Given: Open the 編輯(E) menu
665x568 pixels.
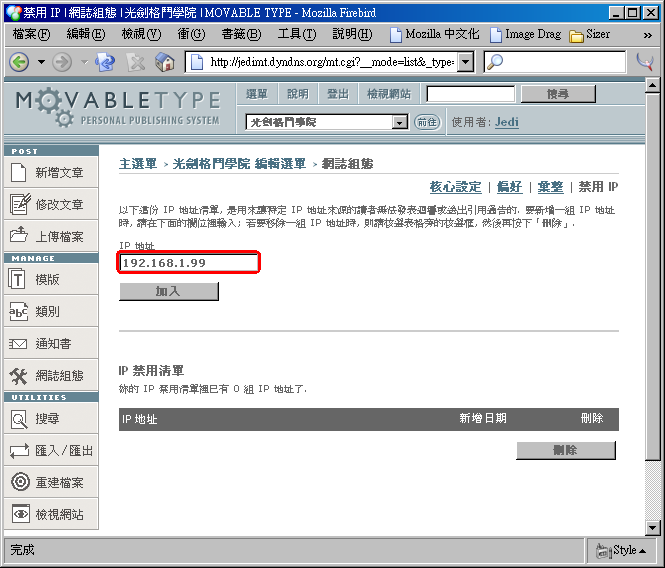Looking at the screenshot, I should pyautogui.click(x=86, y=34).
